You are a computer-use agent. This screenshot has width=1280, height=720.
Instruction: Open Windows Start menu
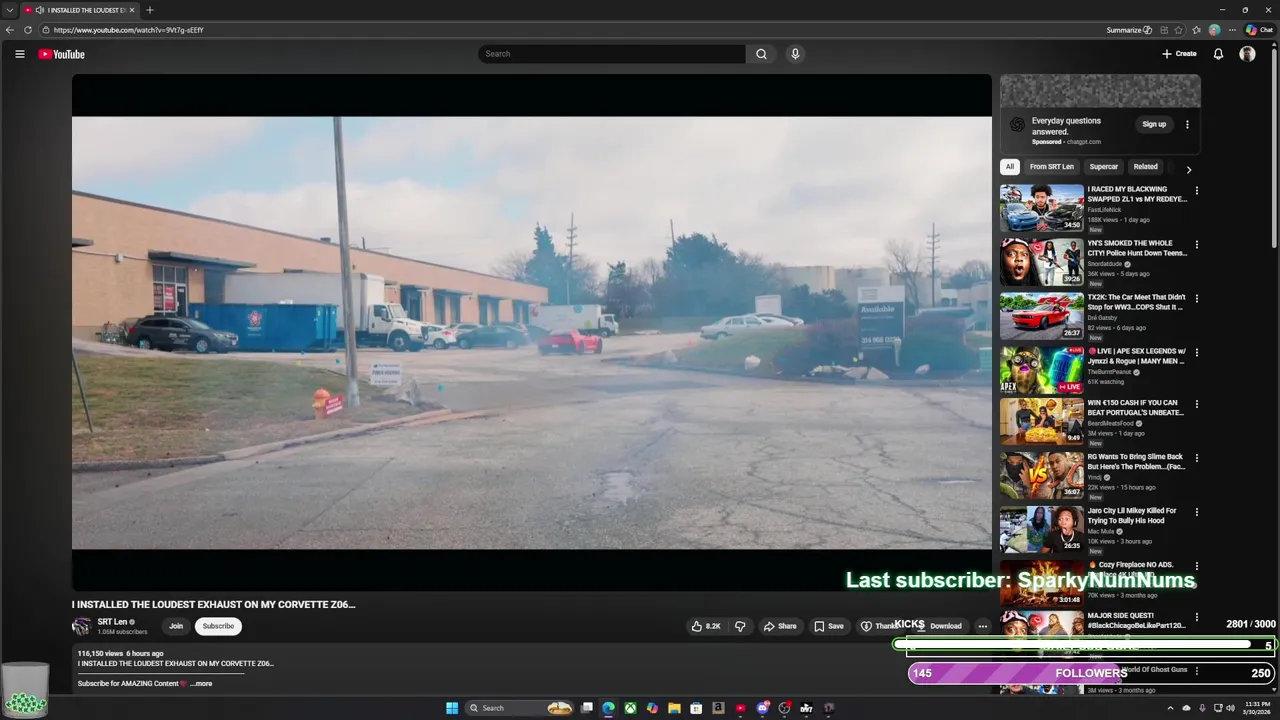(452, 708)
